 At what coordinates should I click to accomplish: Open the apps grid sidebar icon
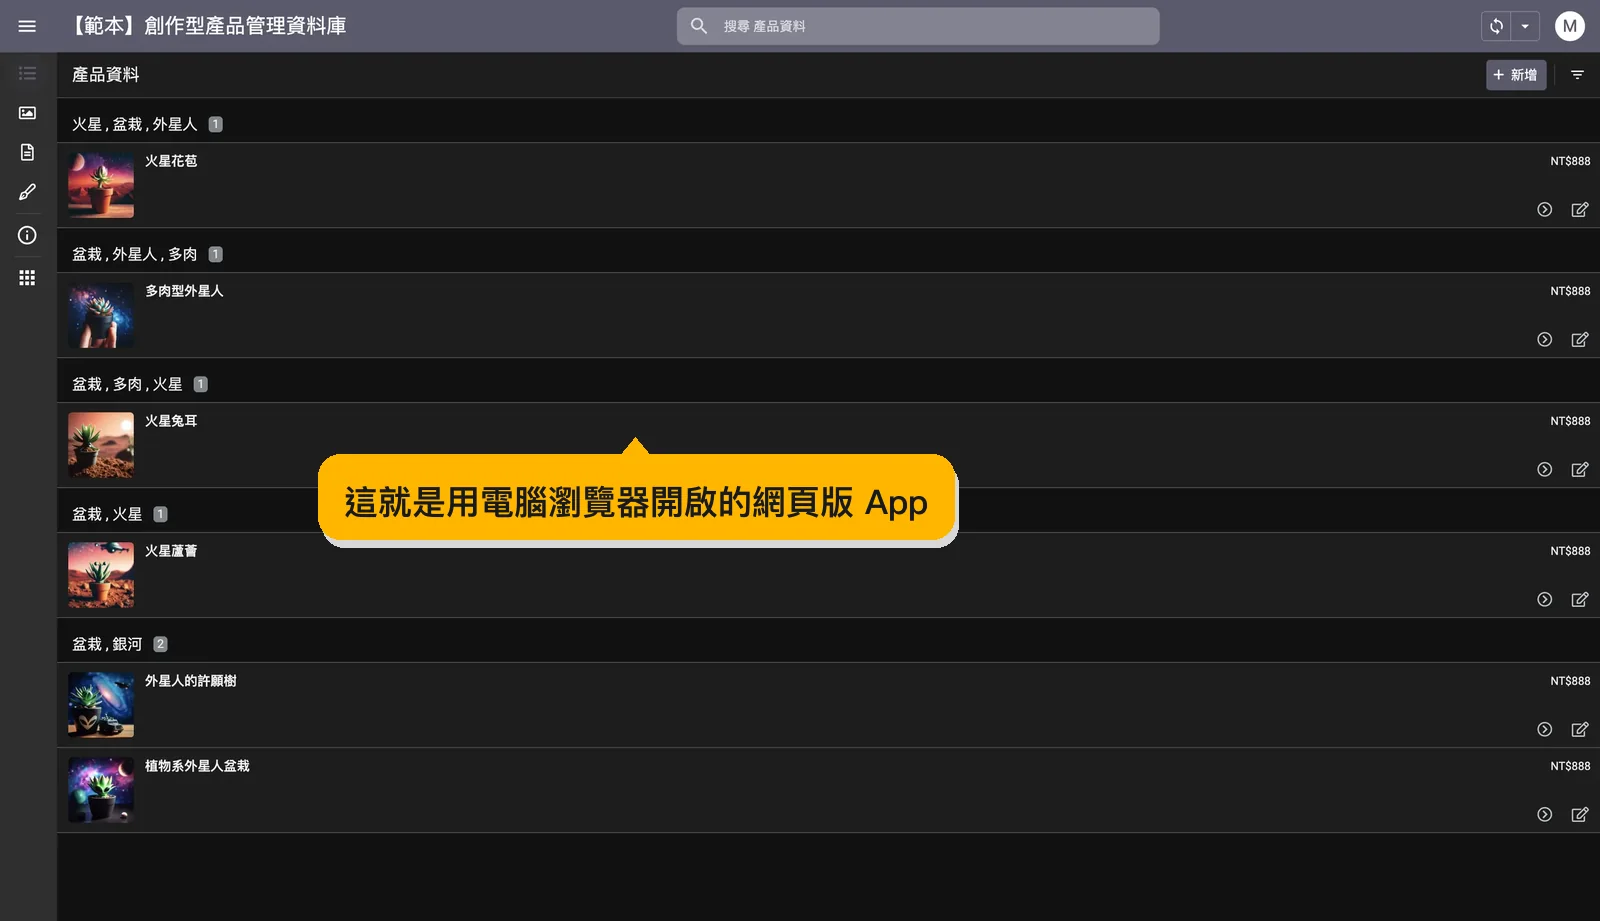click(27, 278)
